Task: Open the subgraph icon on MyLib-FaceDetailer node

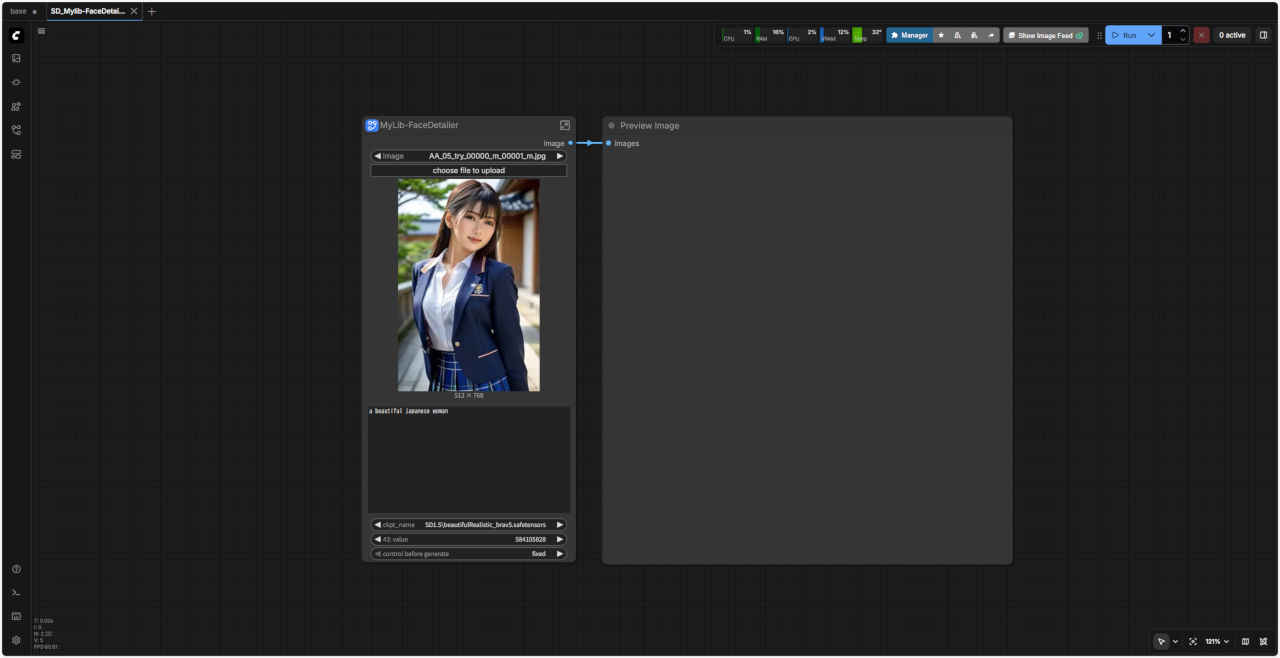Action: 565,125
